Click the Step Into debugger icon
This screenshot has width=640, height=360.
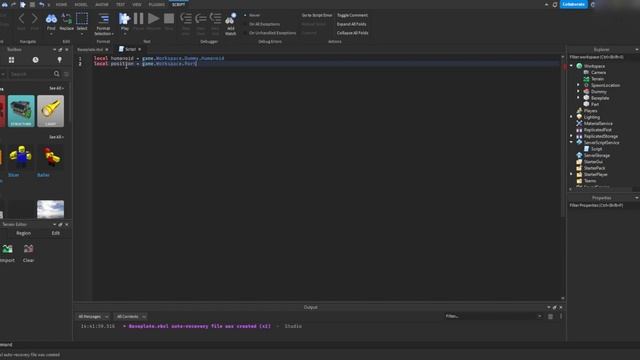[186, 18]
